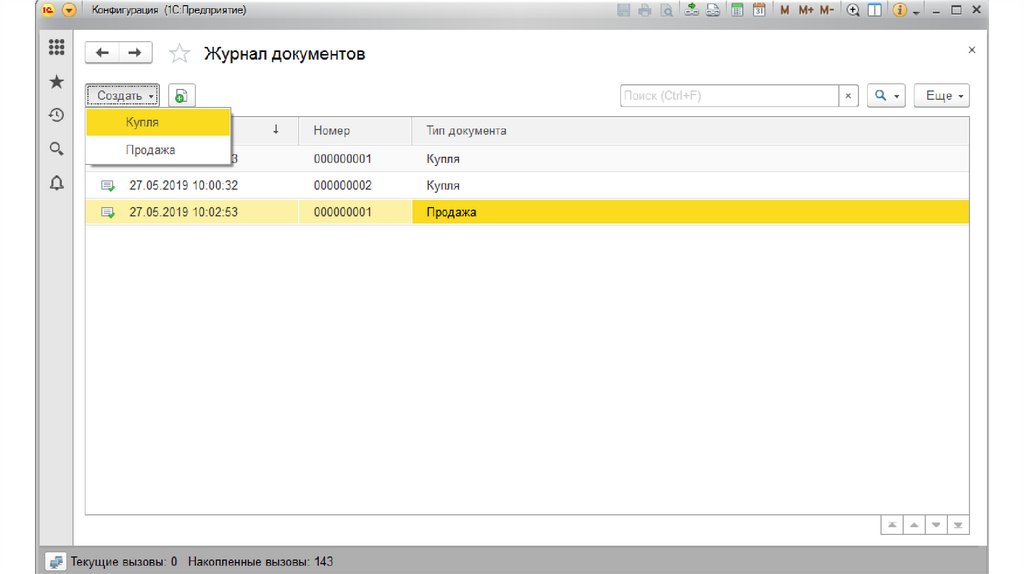Open Favorites star in the sidebar
Viewport: 1024px width, 574px height.
[57, 82]
